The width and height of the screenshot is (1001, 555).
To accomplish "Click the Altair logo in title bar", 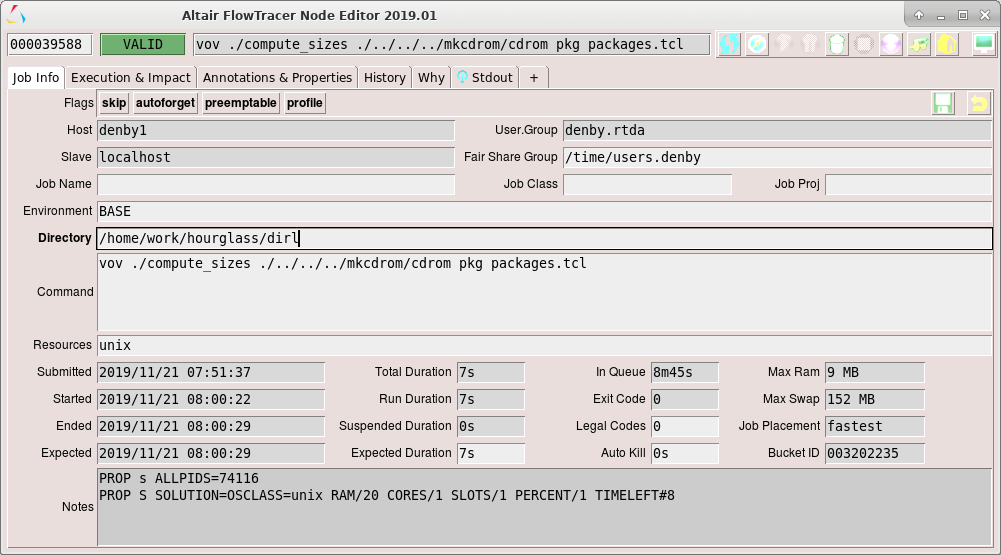I will point(17,15).
